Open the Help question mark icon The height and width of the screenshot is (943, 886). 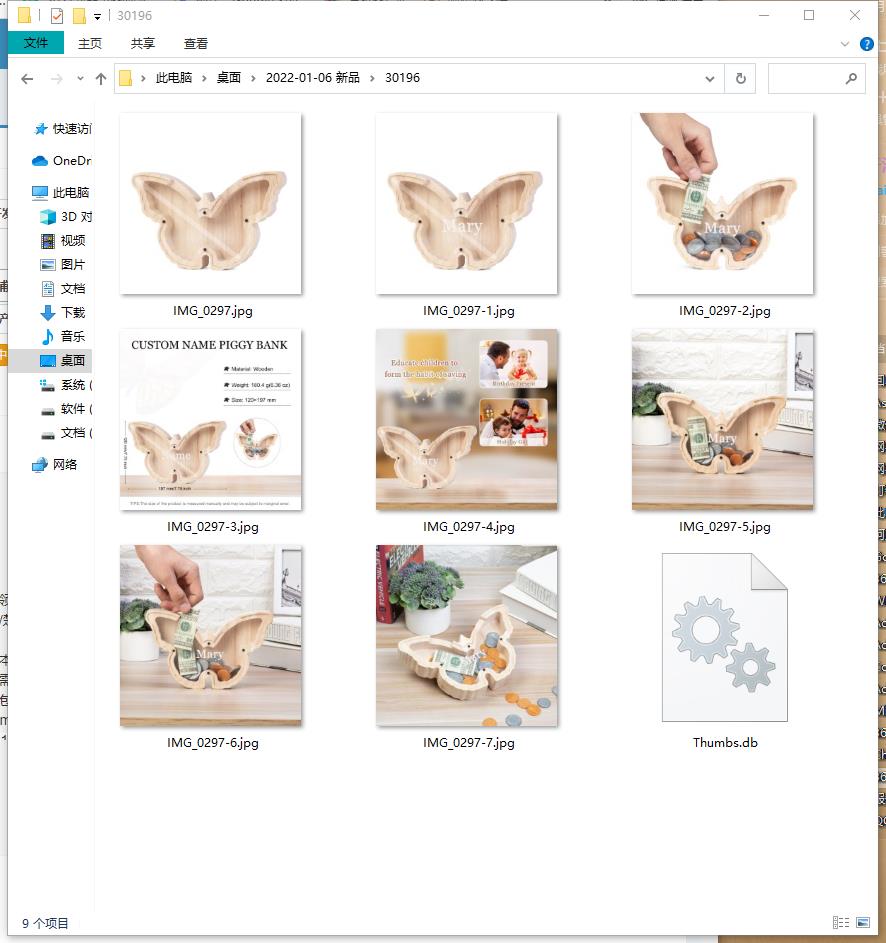point(866,44)
